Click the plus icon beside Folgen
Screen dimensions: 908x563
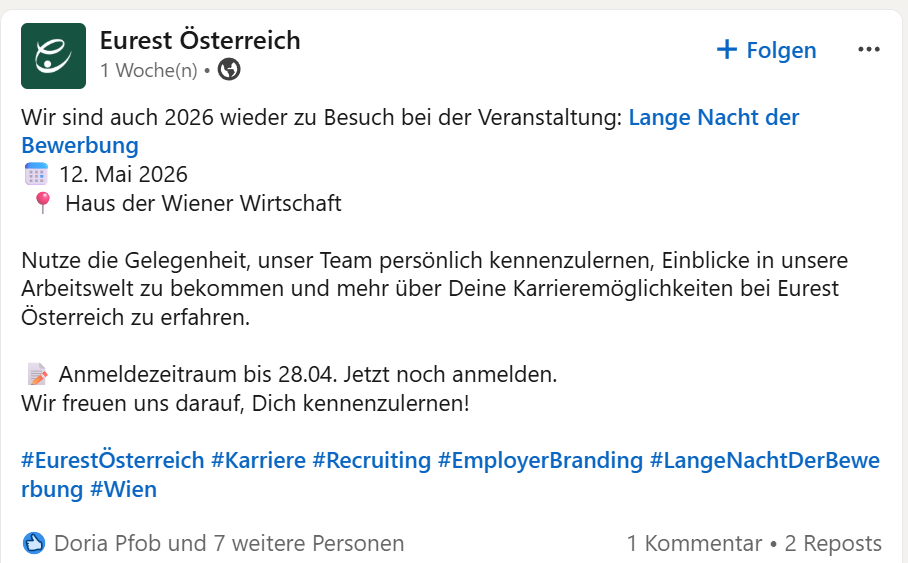point(727,50)
